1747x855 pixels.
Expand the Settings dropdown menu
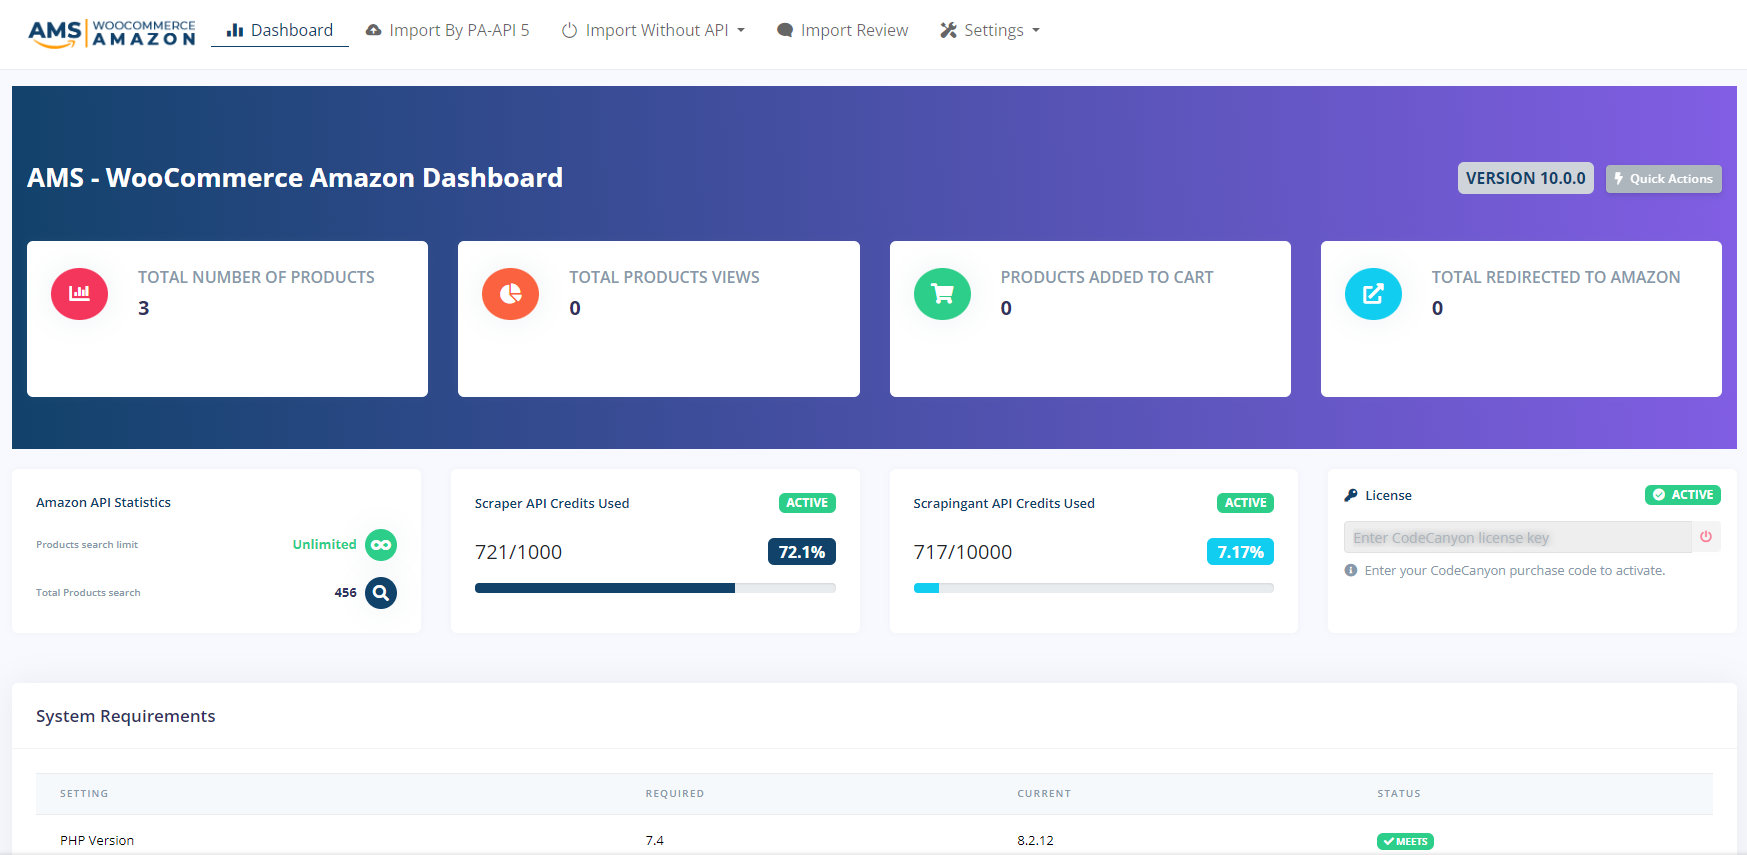click(990, 30)
